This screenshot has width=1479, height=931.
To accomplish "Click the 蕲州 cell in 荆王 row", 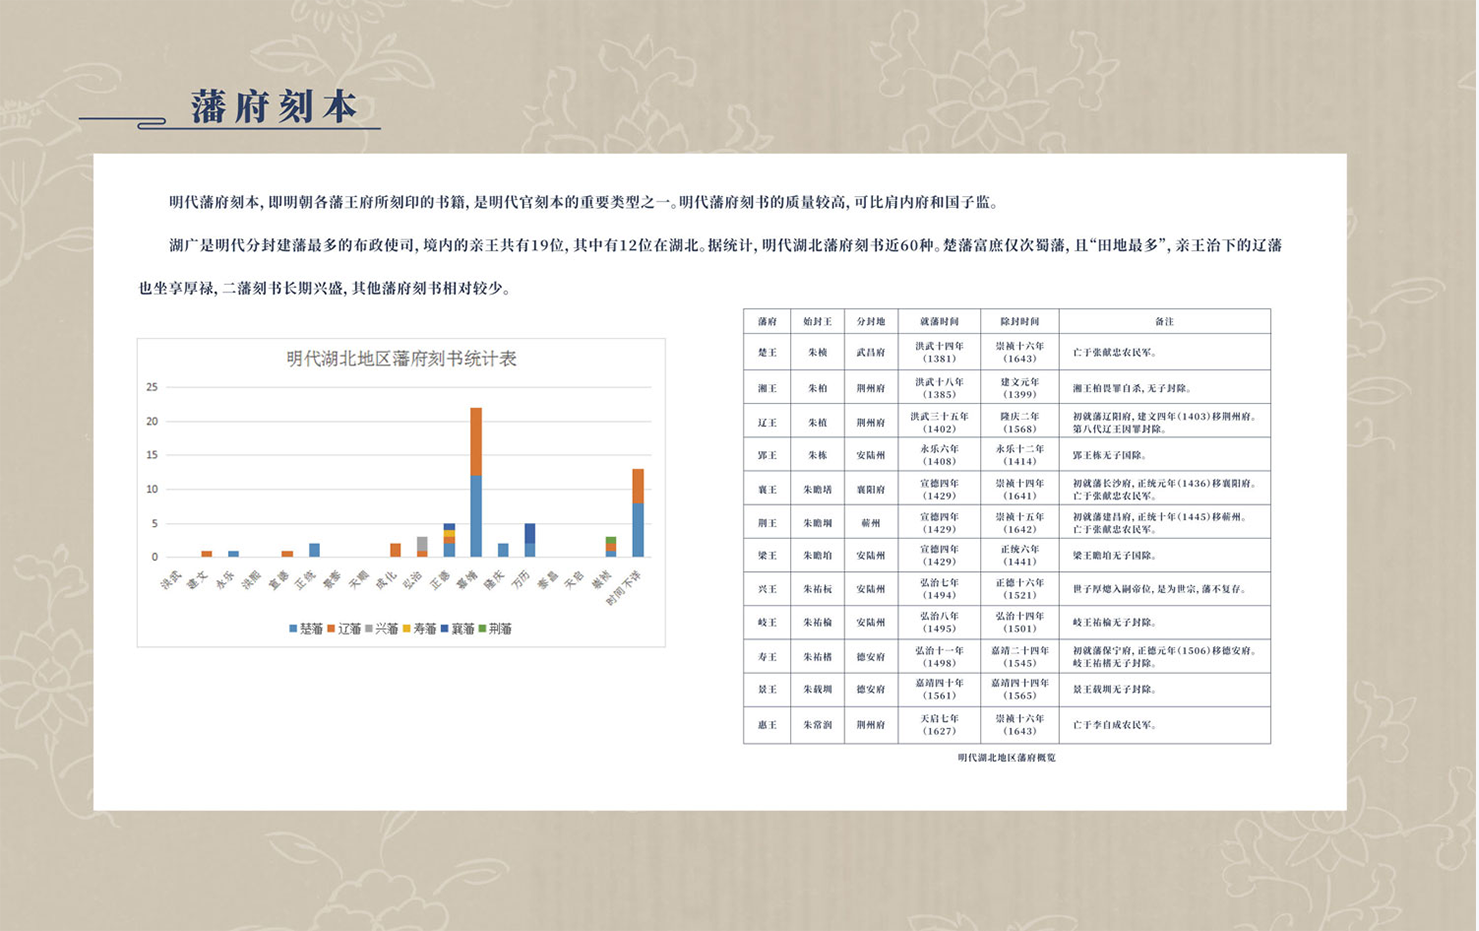I will 871,522.
